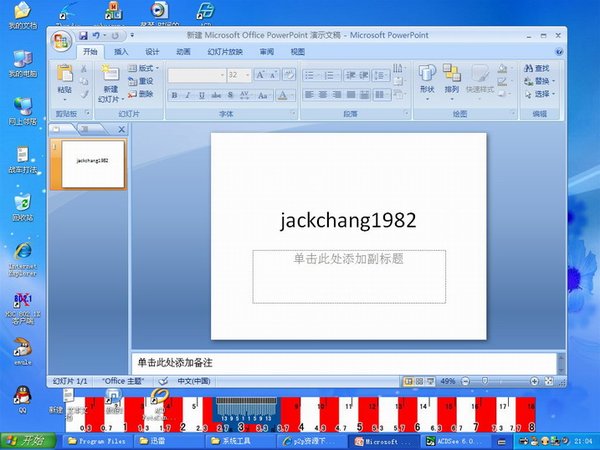Align text right

[x=337, y=95]
